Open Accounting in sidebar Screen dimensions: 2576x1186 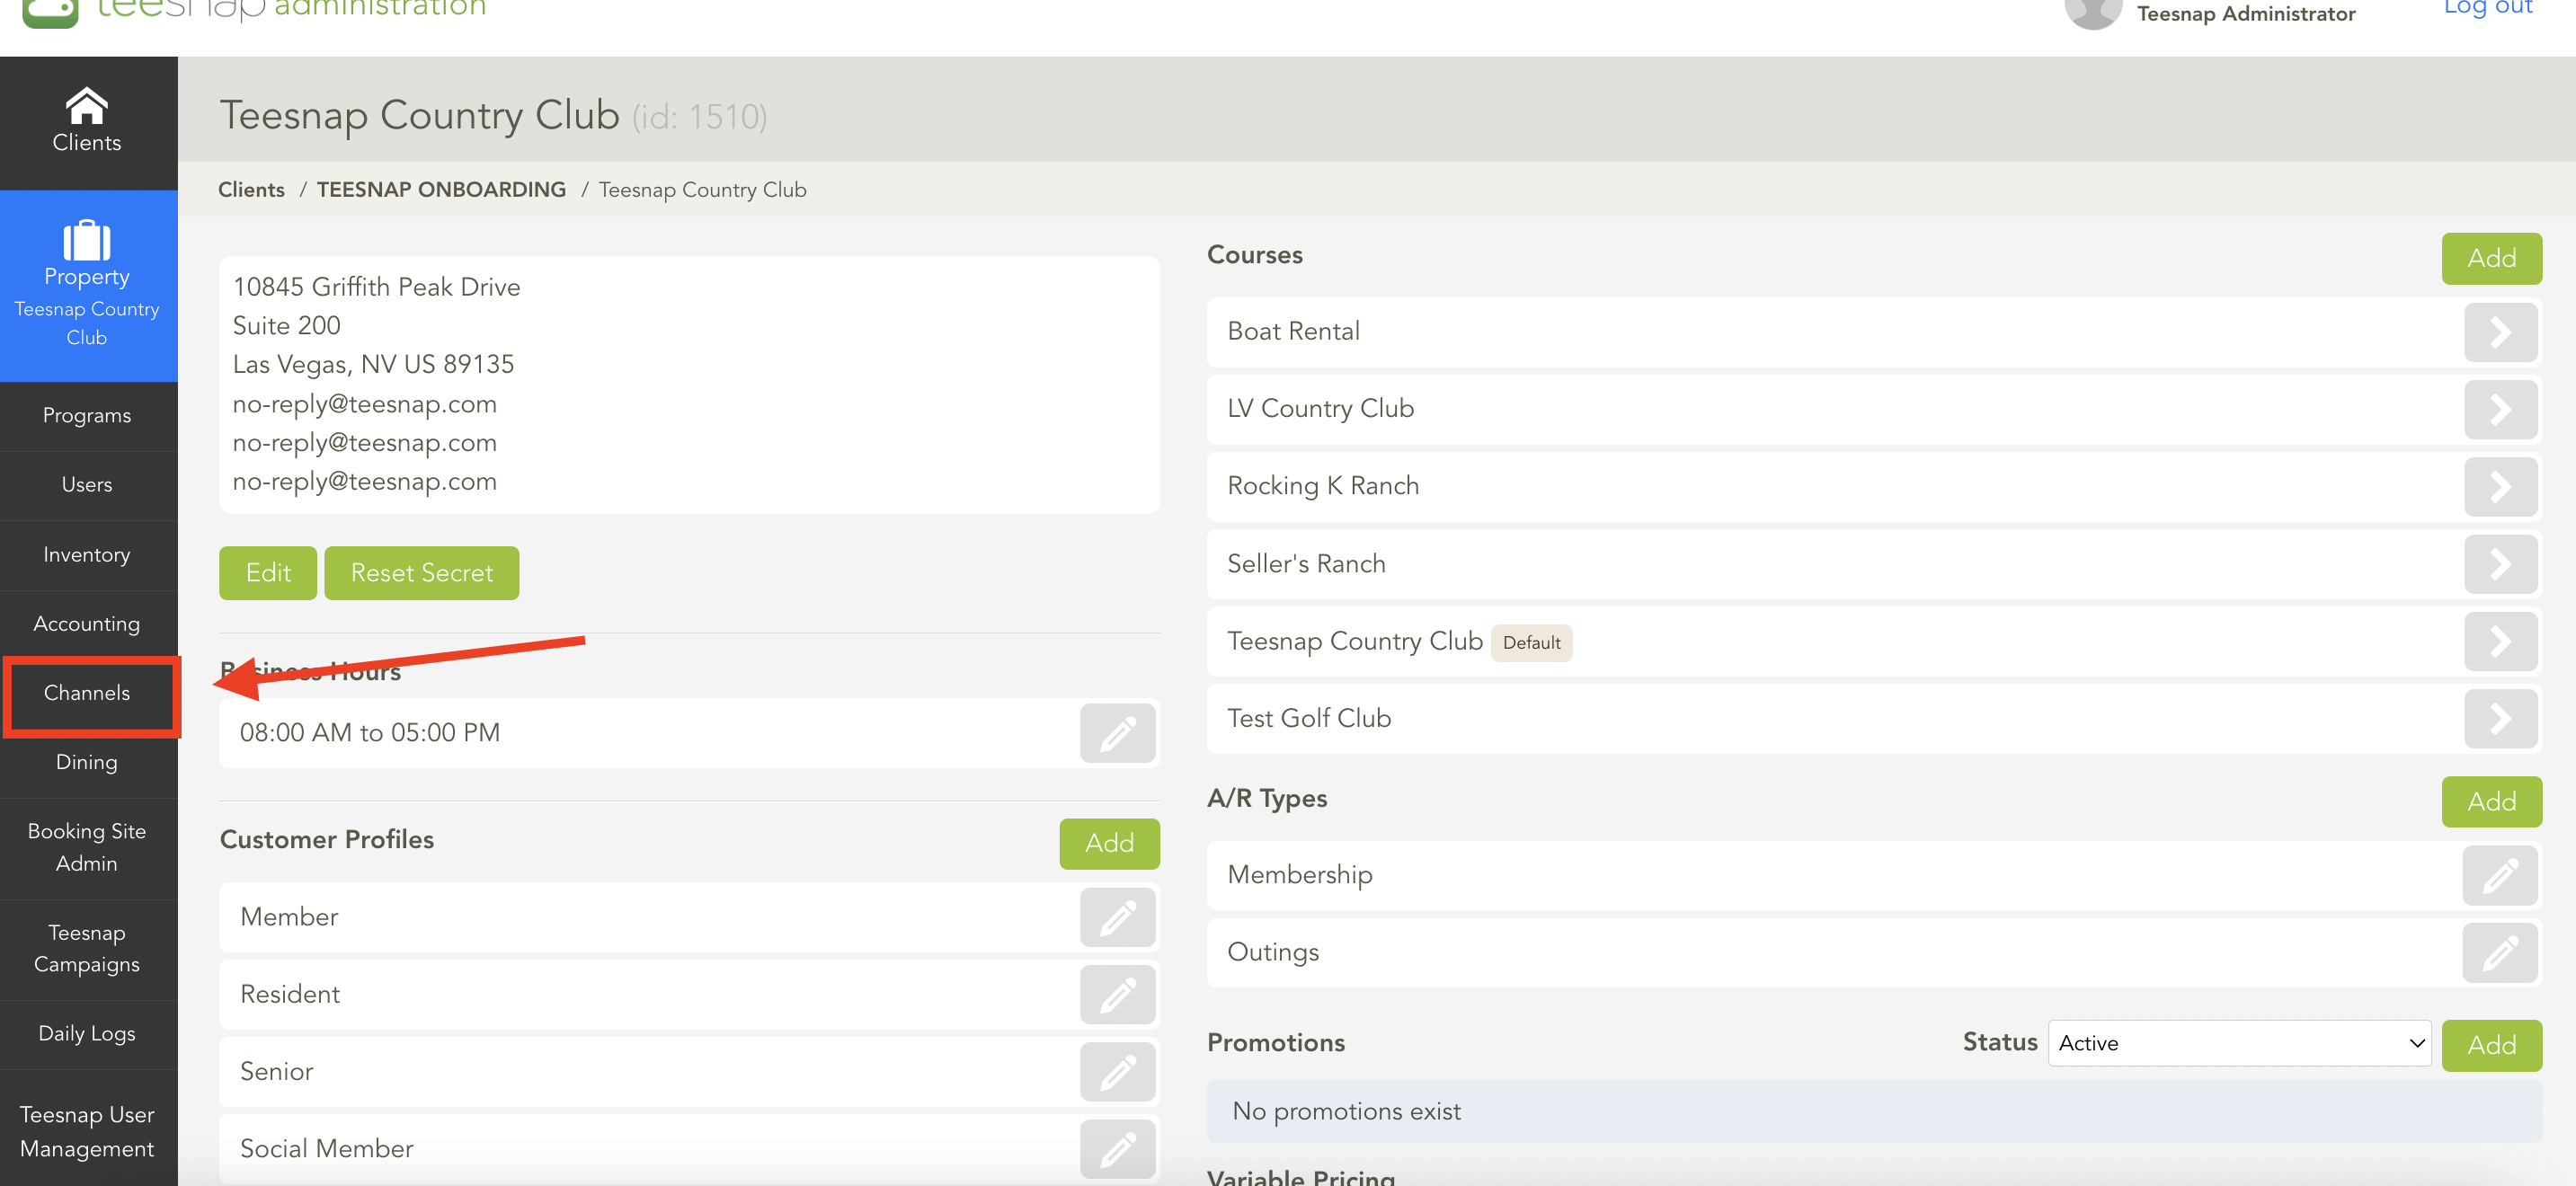coord(87,623)
